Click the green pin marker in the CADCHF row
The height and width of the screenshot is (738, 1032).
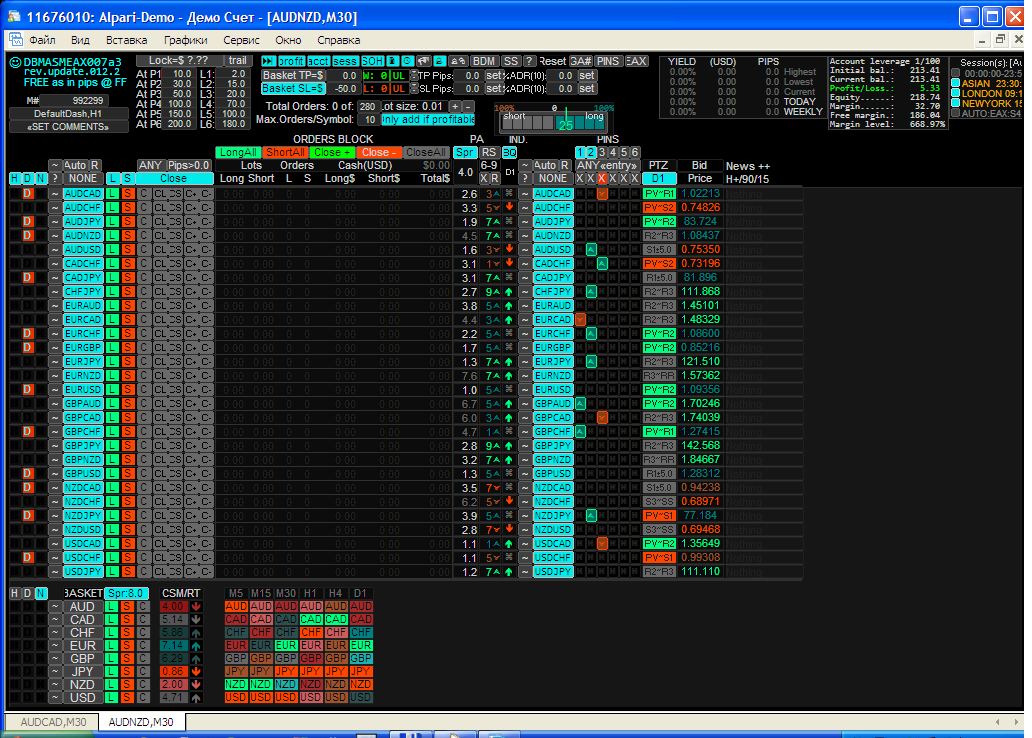(x=602, y=264)
